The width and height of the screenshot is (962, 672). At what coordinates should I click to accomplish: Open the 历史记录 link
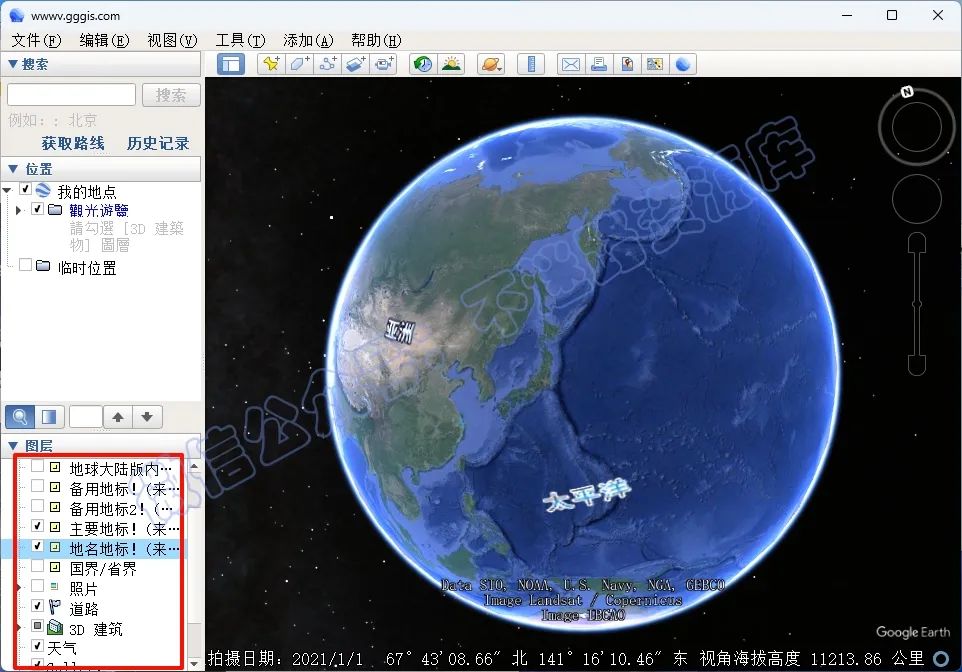(x=158, y=143)
